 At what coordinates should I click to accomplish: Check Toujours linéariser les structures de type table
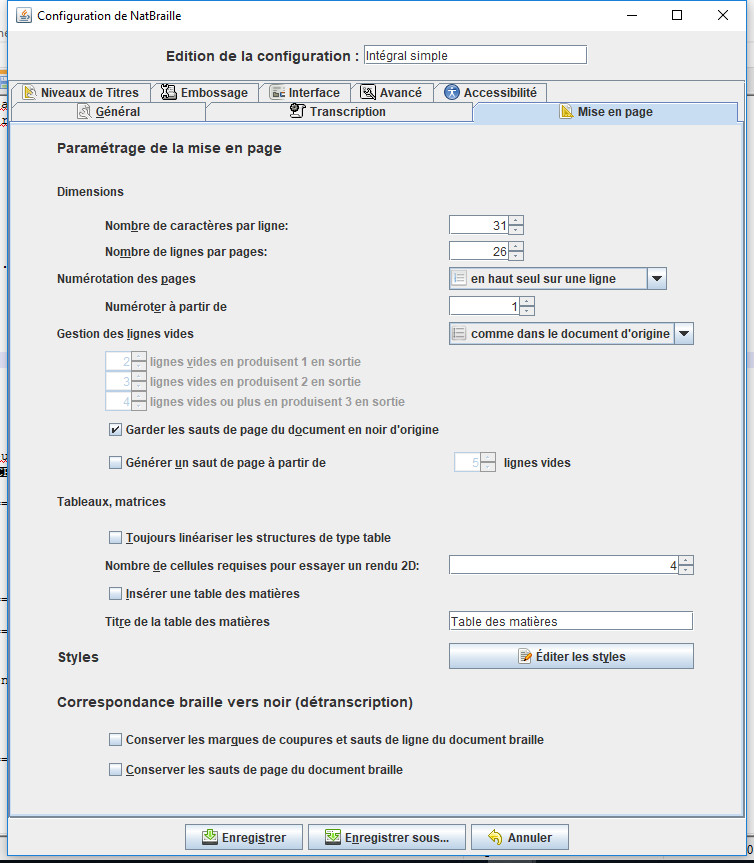point(115,538)
